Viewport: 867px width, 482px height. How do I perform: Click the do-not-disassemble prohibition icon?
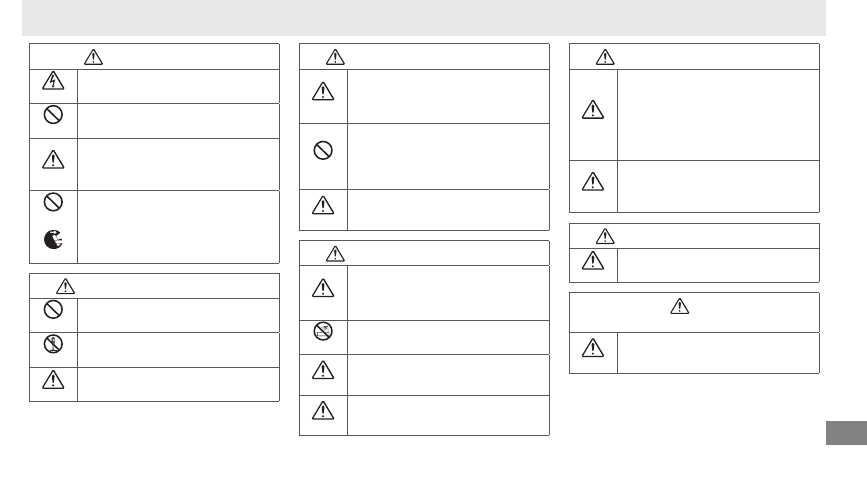53,344
